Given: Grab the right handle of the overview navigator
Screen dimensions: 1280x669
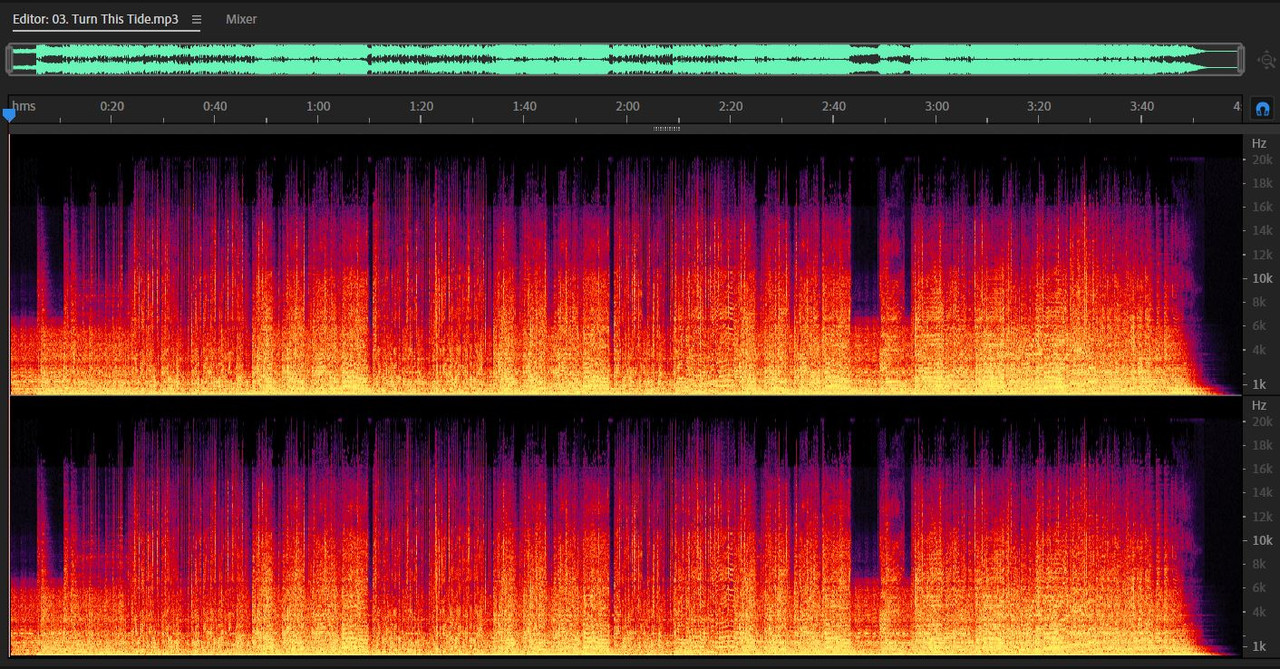Looking at the screenshot, I should click(1240, 60).
